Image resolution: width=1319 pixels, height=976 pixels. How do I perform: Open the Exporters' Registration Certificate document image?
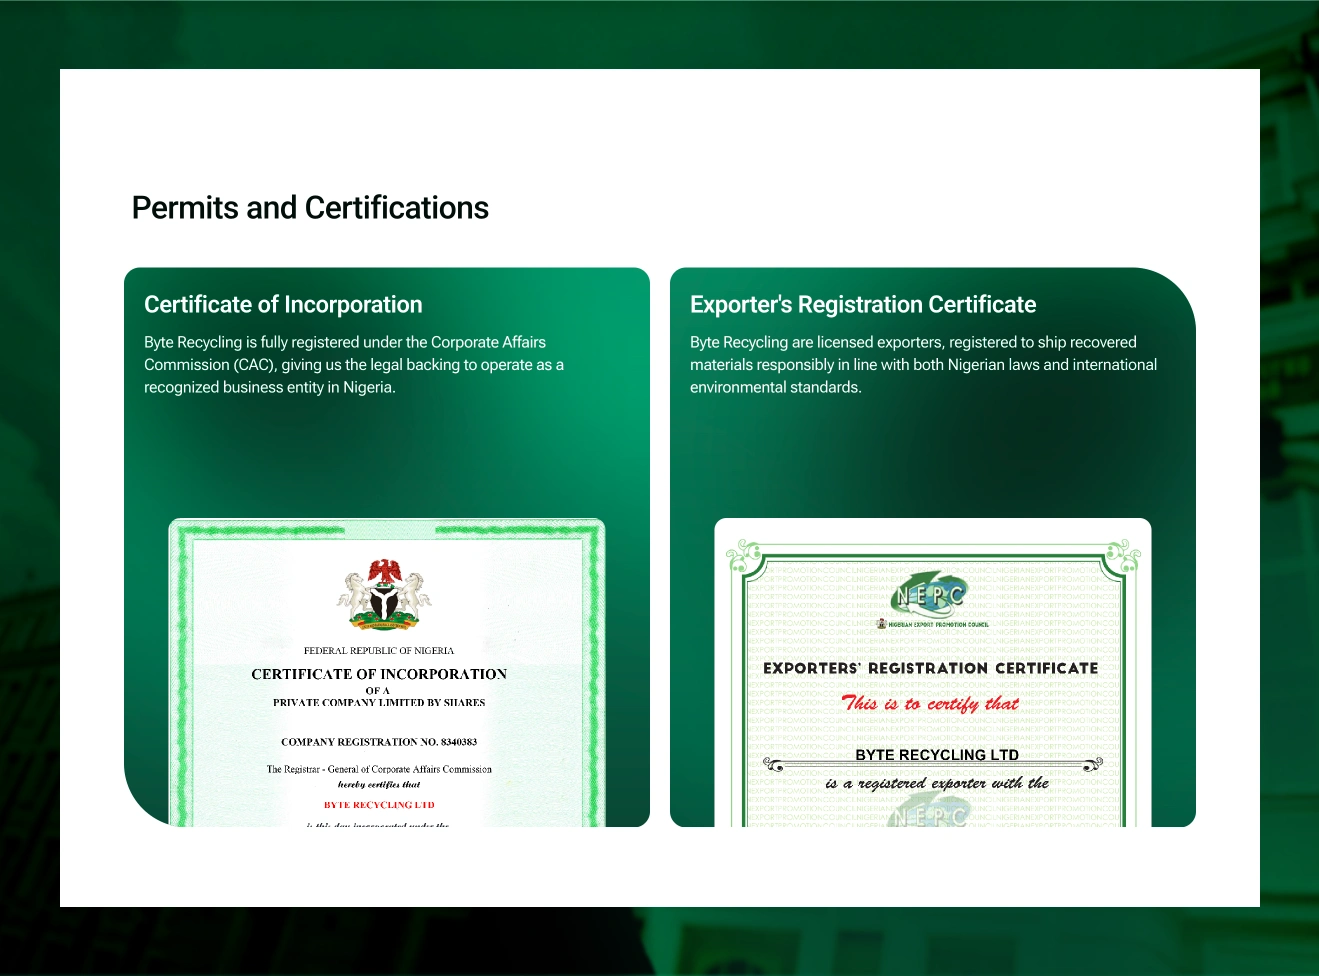pyautogui.click(x=933, y=672)
